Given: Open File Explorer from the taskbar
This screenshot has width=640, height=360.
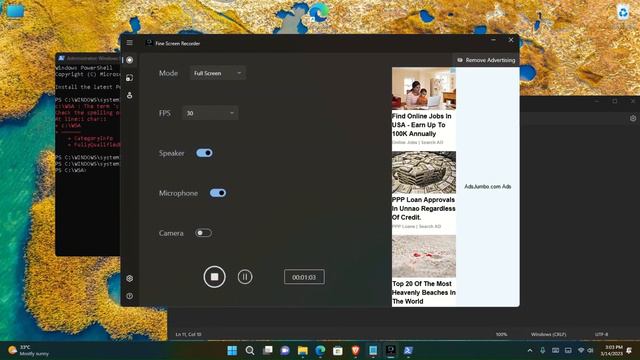Looking at the screenshot, I should 302,350.
